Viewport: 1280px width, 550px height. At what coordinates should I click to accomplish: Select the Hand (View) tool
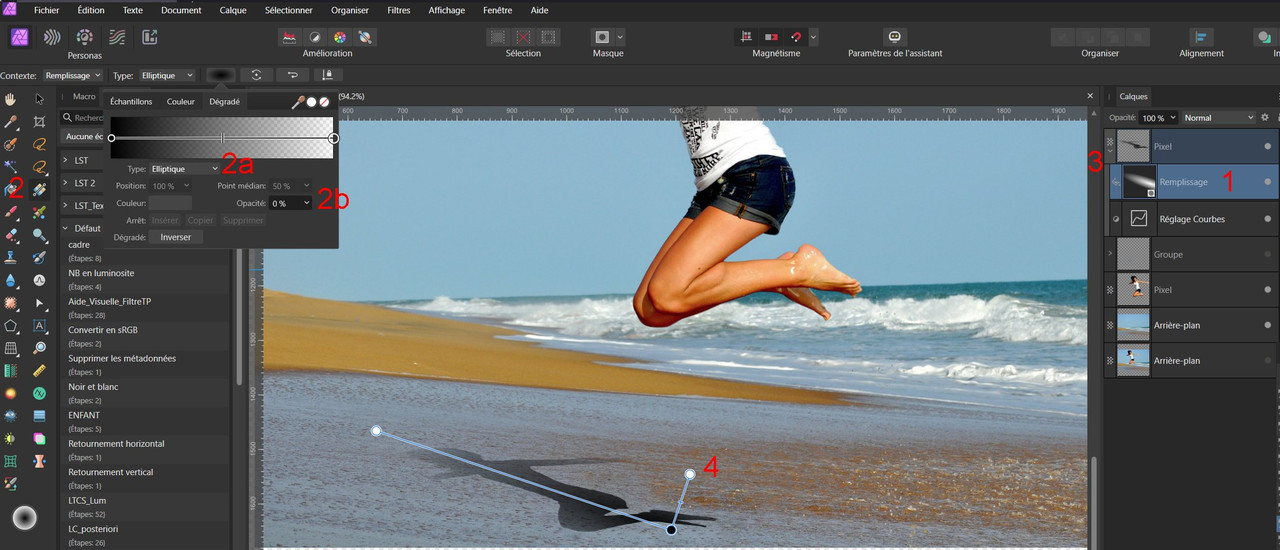[x=11, y=99]
